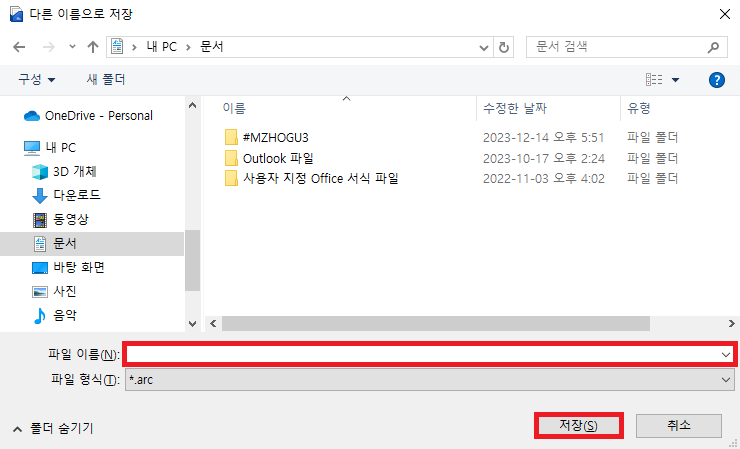Expand address bar history dropdown
740x449 pixels.
click(484, 47)
